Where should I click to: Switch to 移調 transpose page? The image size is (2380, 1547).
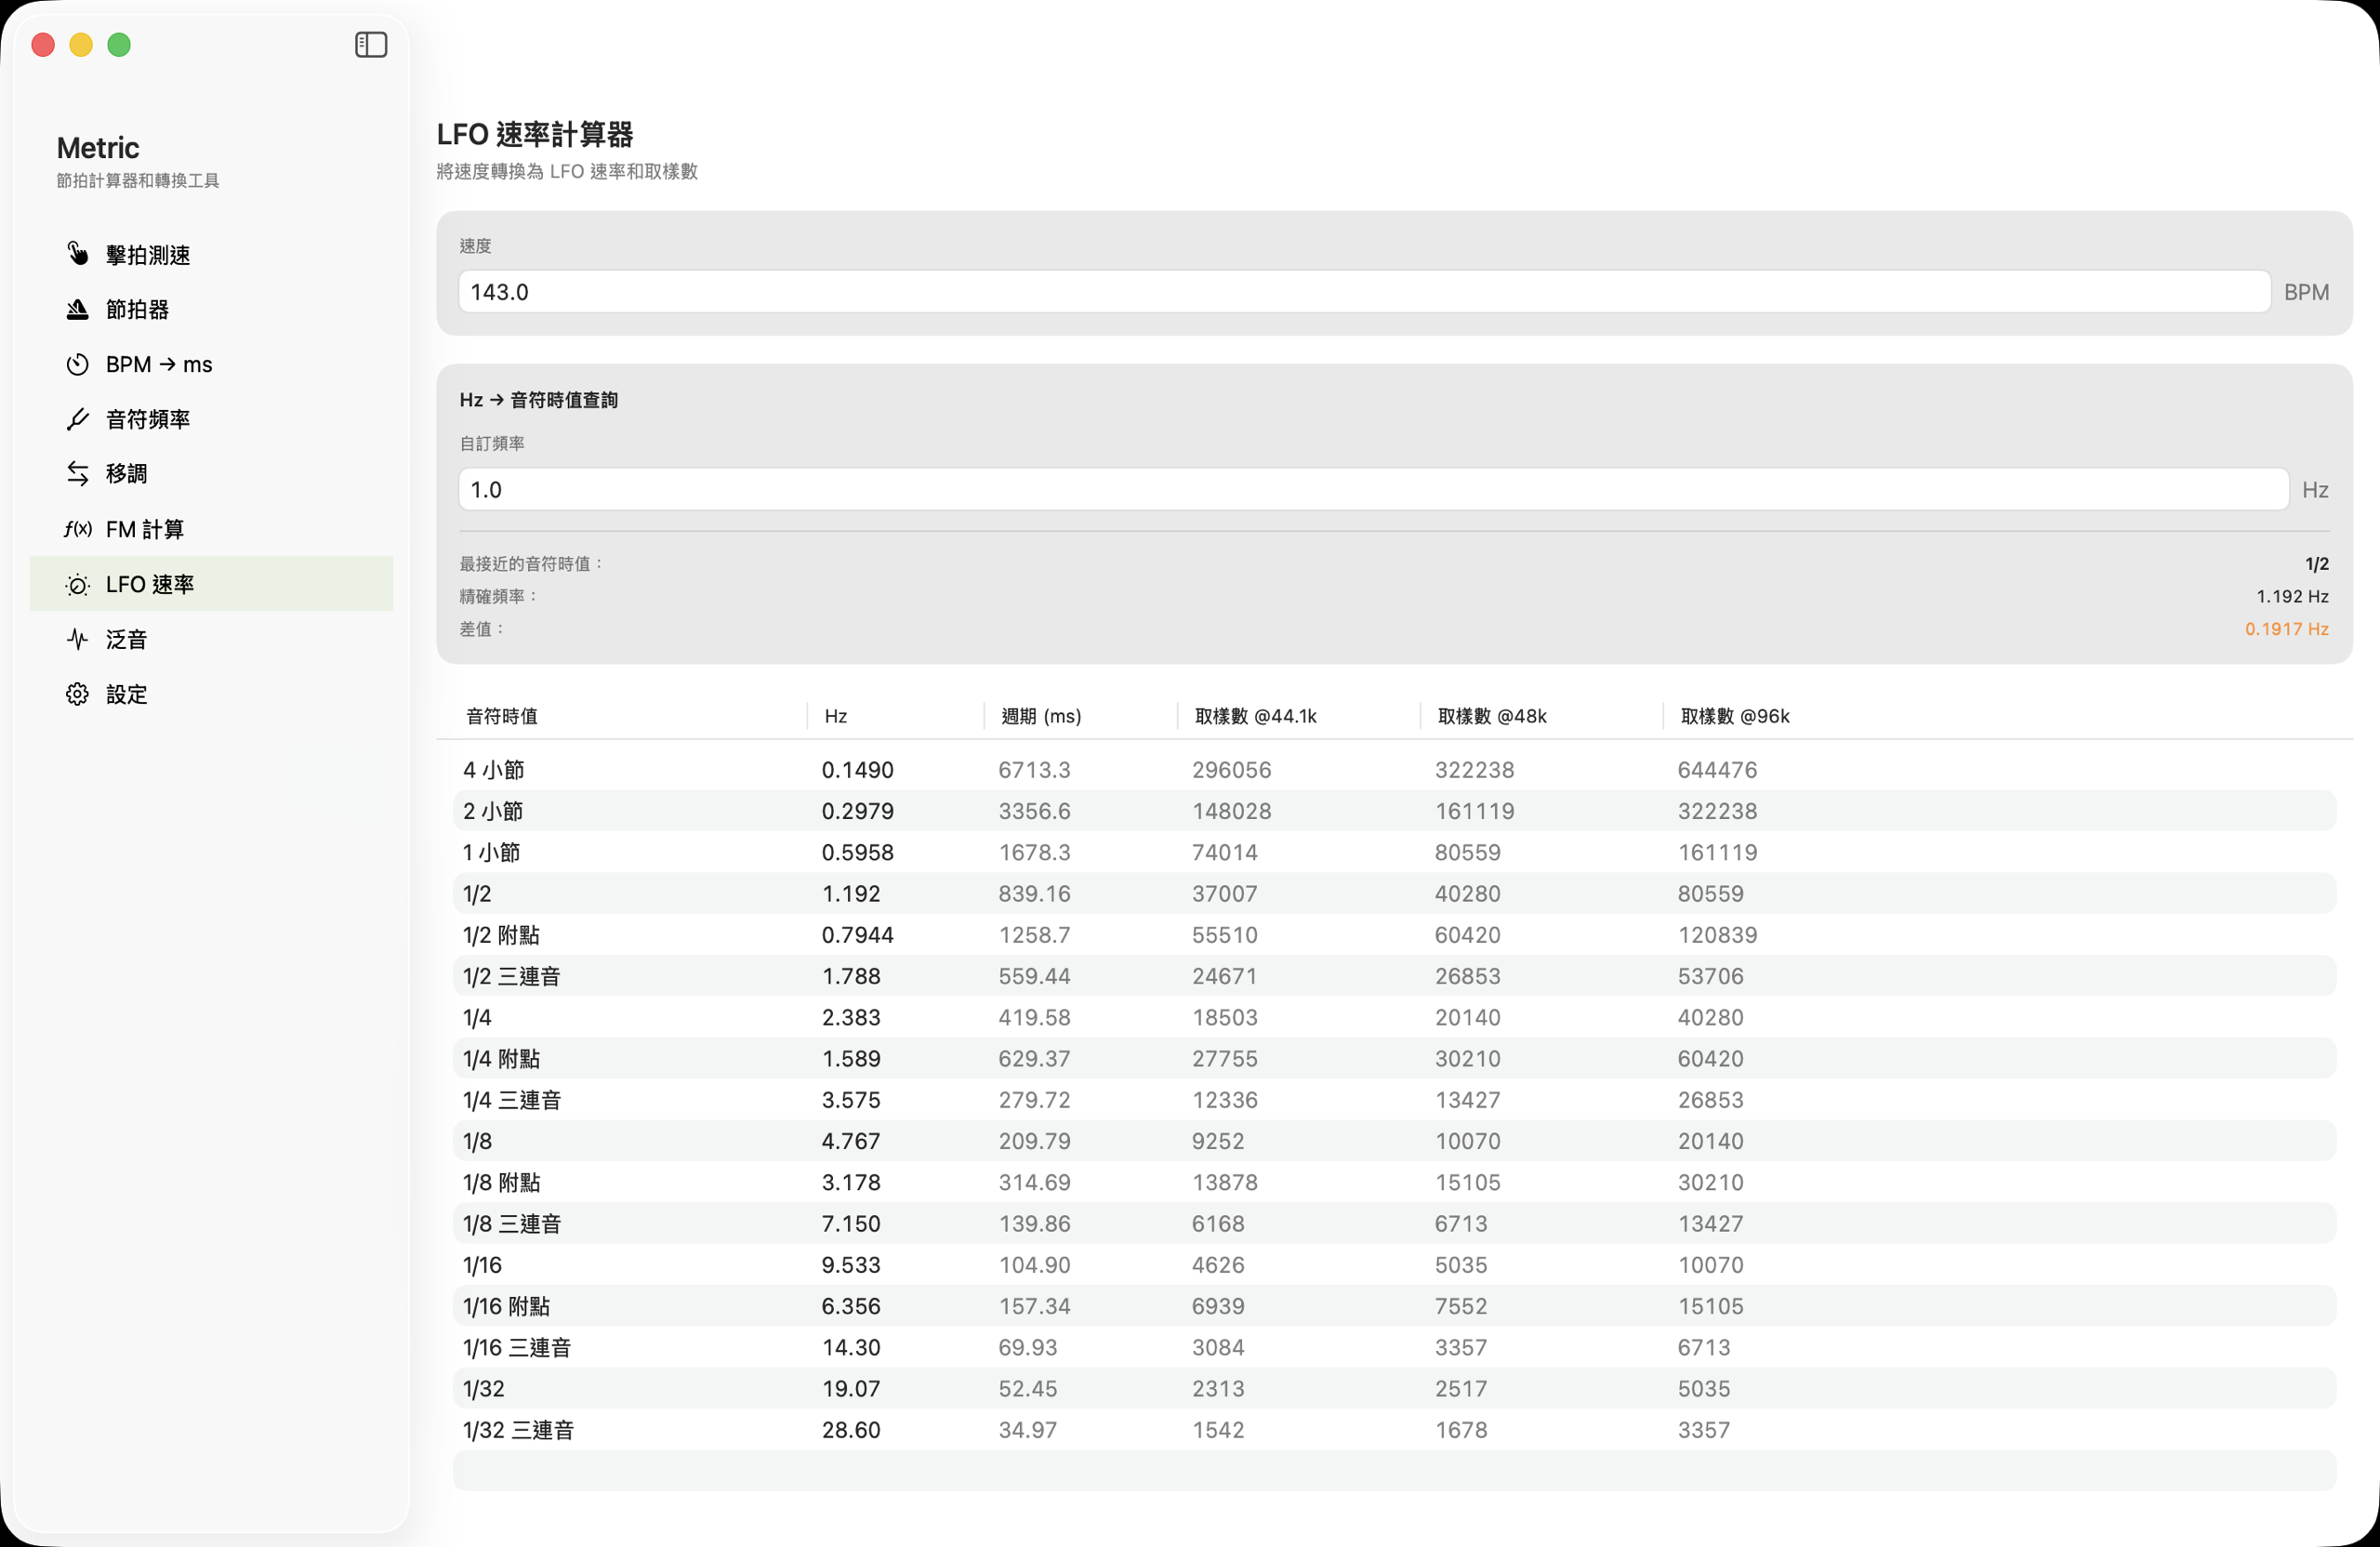[x=211, y=473]
